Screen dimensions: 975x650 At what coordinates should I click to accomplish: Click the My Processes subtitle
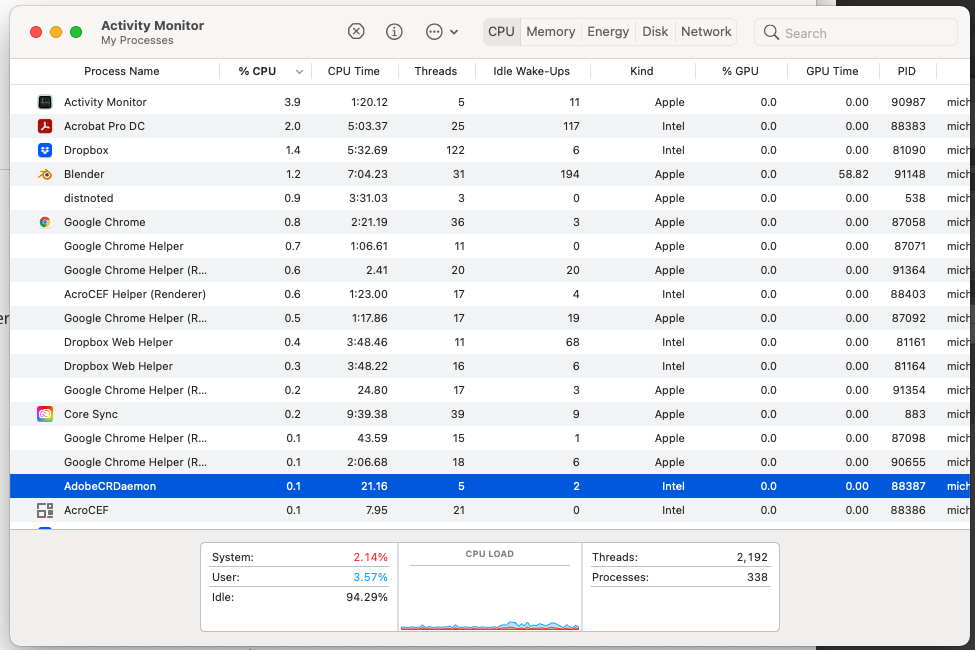click(x=137, y=40)
